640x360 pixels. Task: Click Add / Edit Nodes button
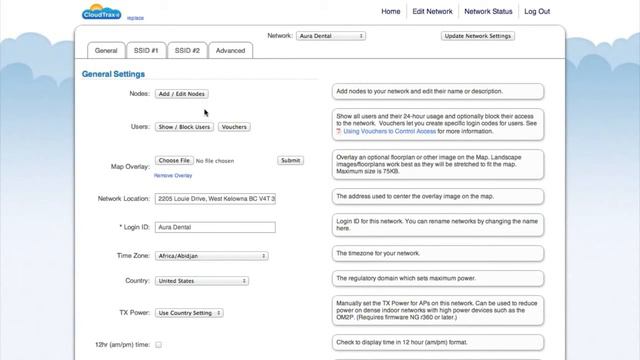[x=182, y=94]
